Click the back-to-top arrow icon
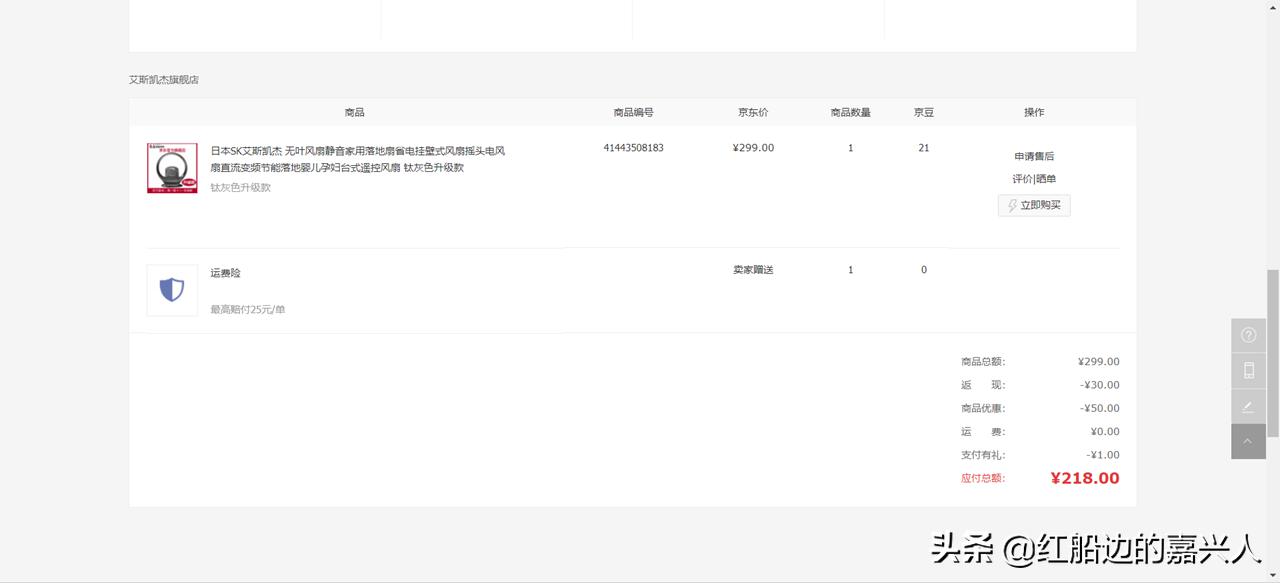 [1248, 441]
